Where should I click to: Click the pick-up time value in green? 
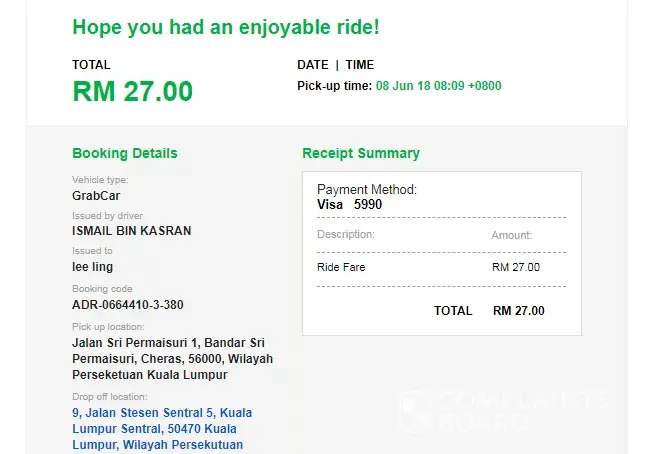438,86
